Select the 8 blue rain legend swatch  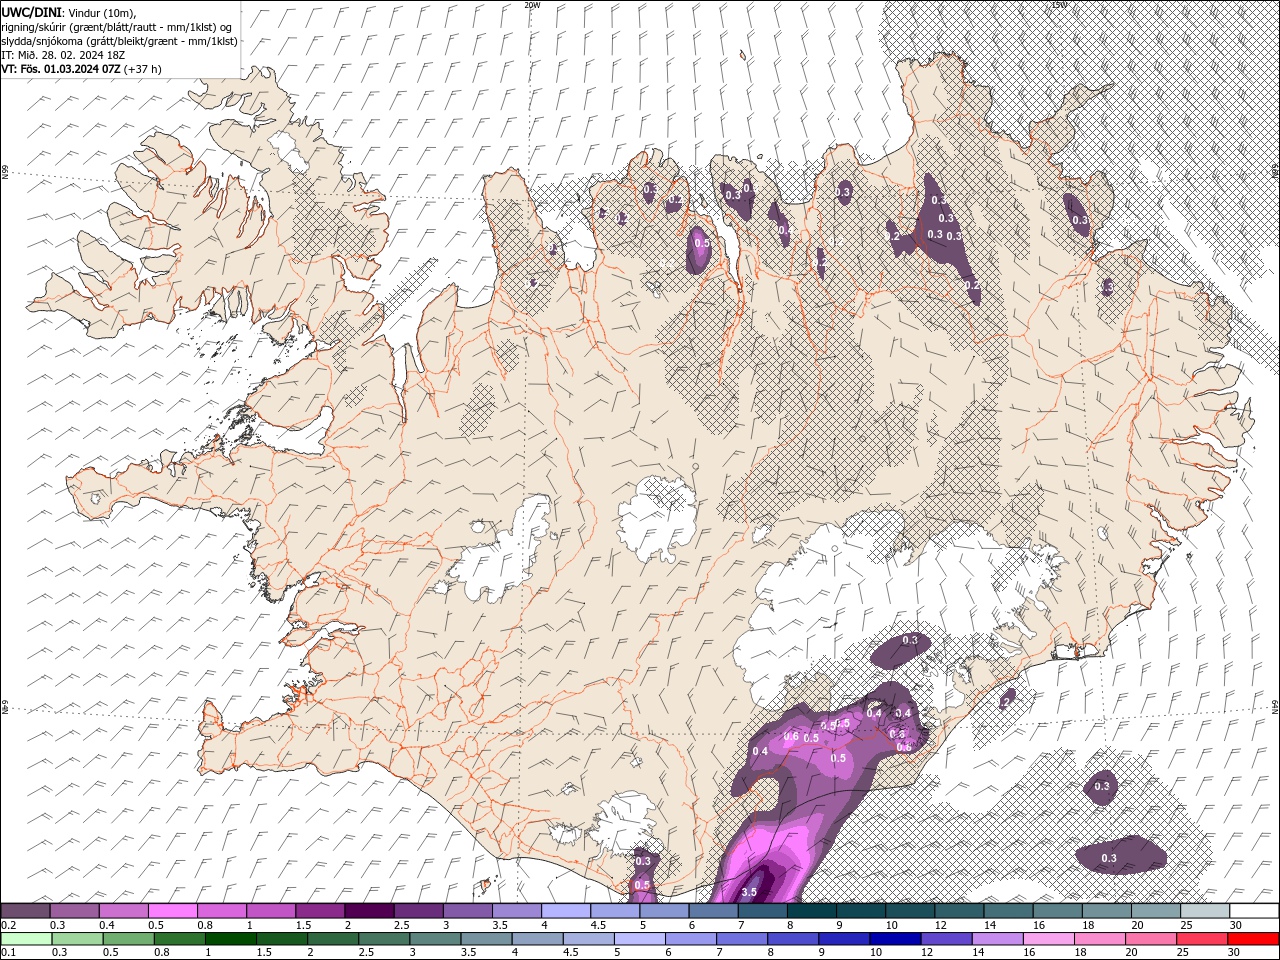pos(793,939)
